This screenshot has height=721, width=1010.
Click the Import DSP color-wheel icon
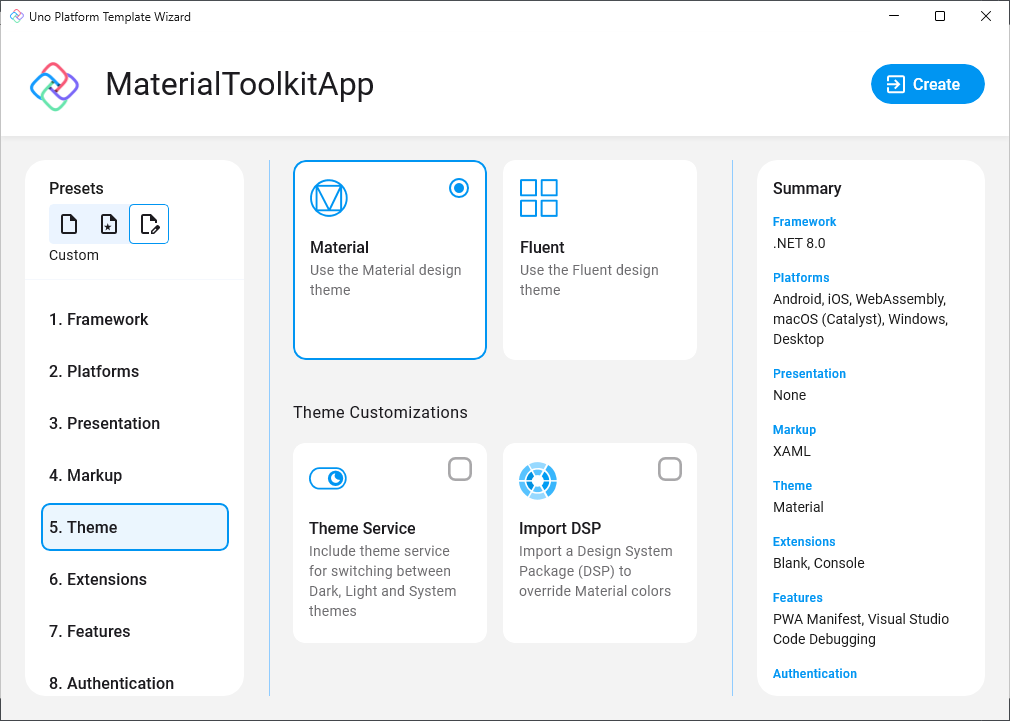click(538, 481)
